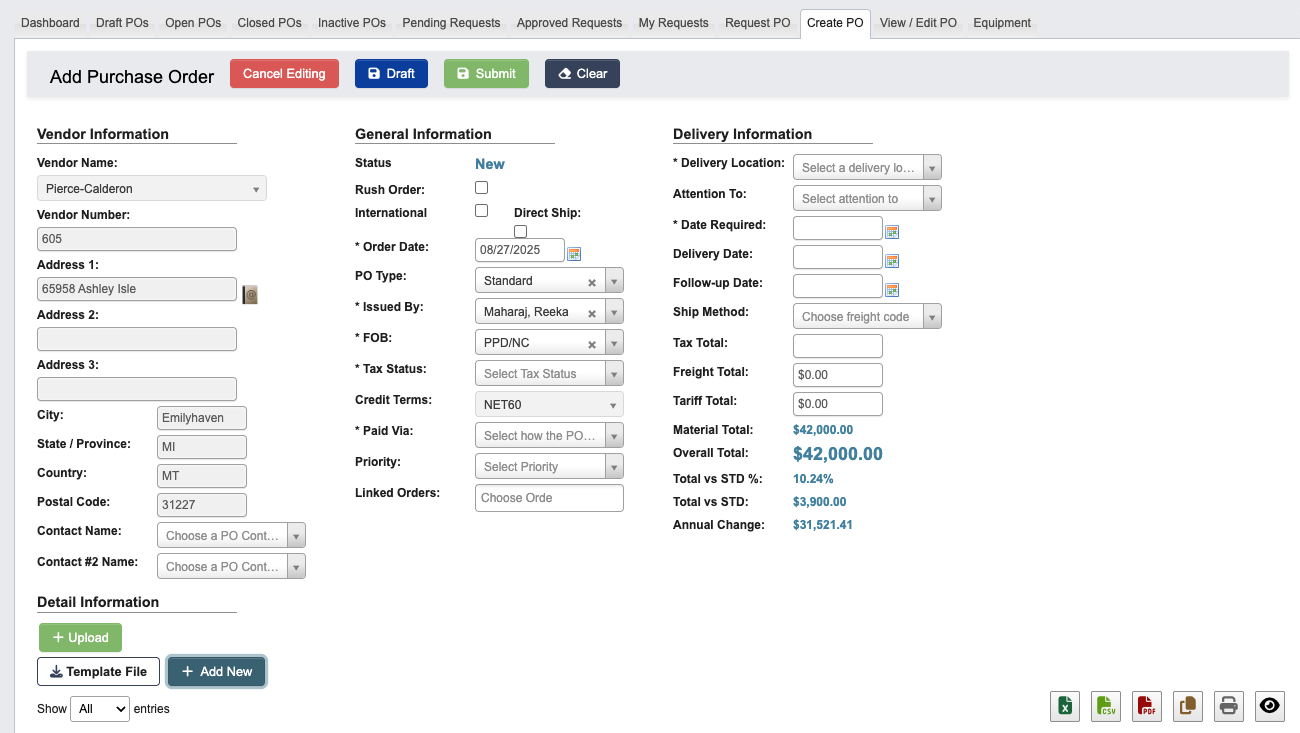
Task: Clear the Issued By Maharaj selection
Action: (592, 313)
